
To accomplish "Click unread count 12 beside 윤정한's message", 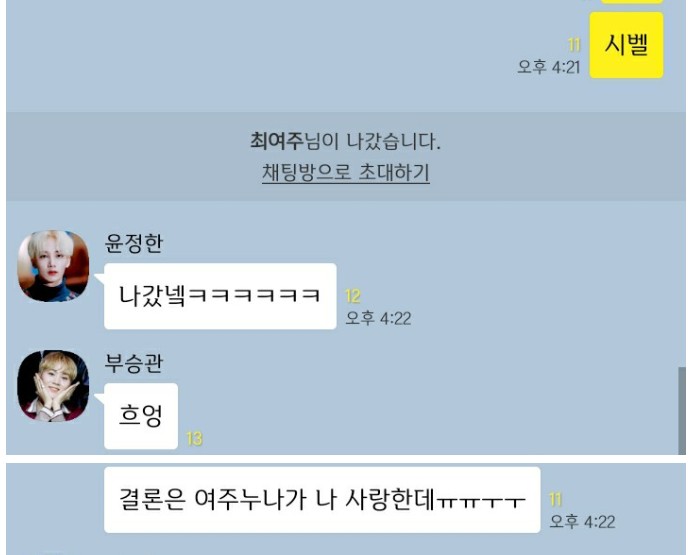I will [353, 296].
